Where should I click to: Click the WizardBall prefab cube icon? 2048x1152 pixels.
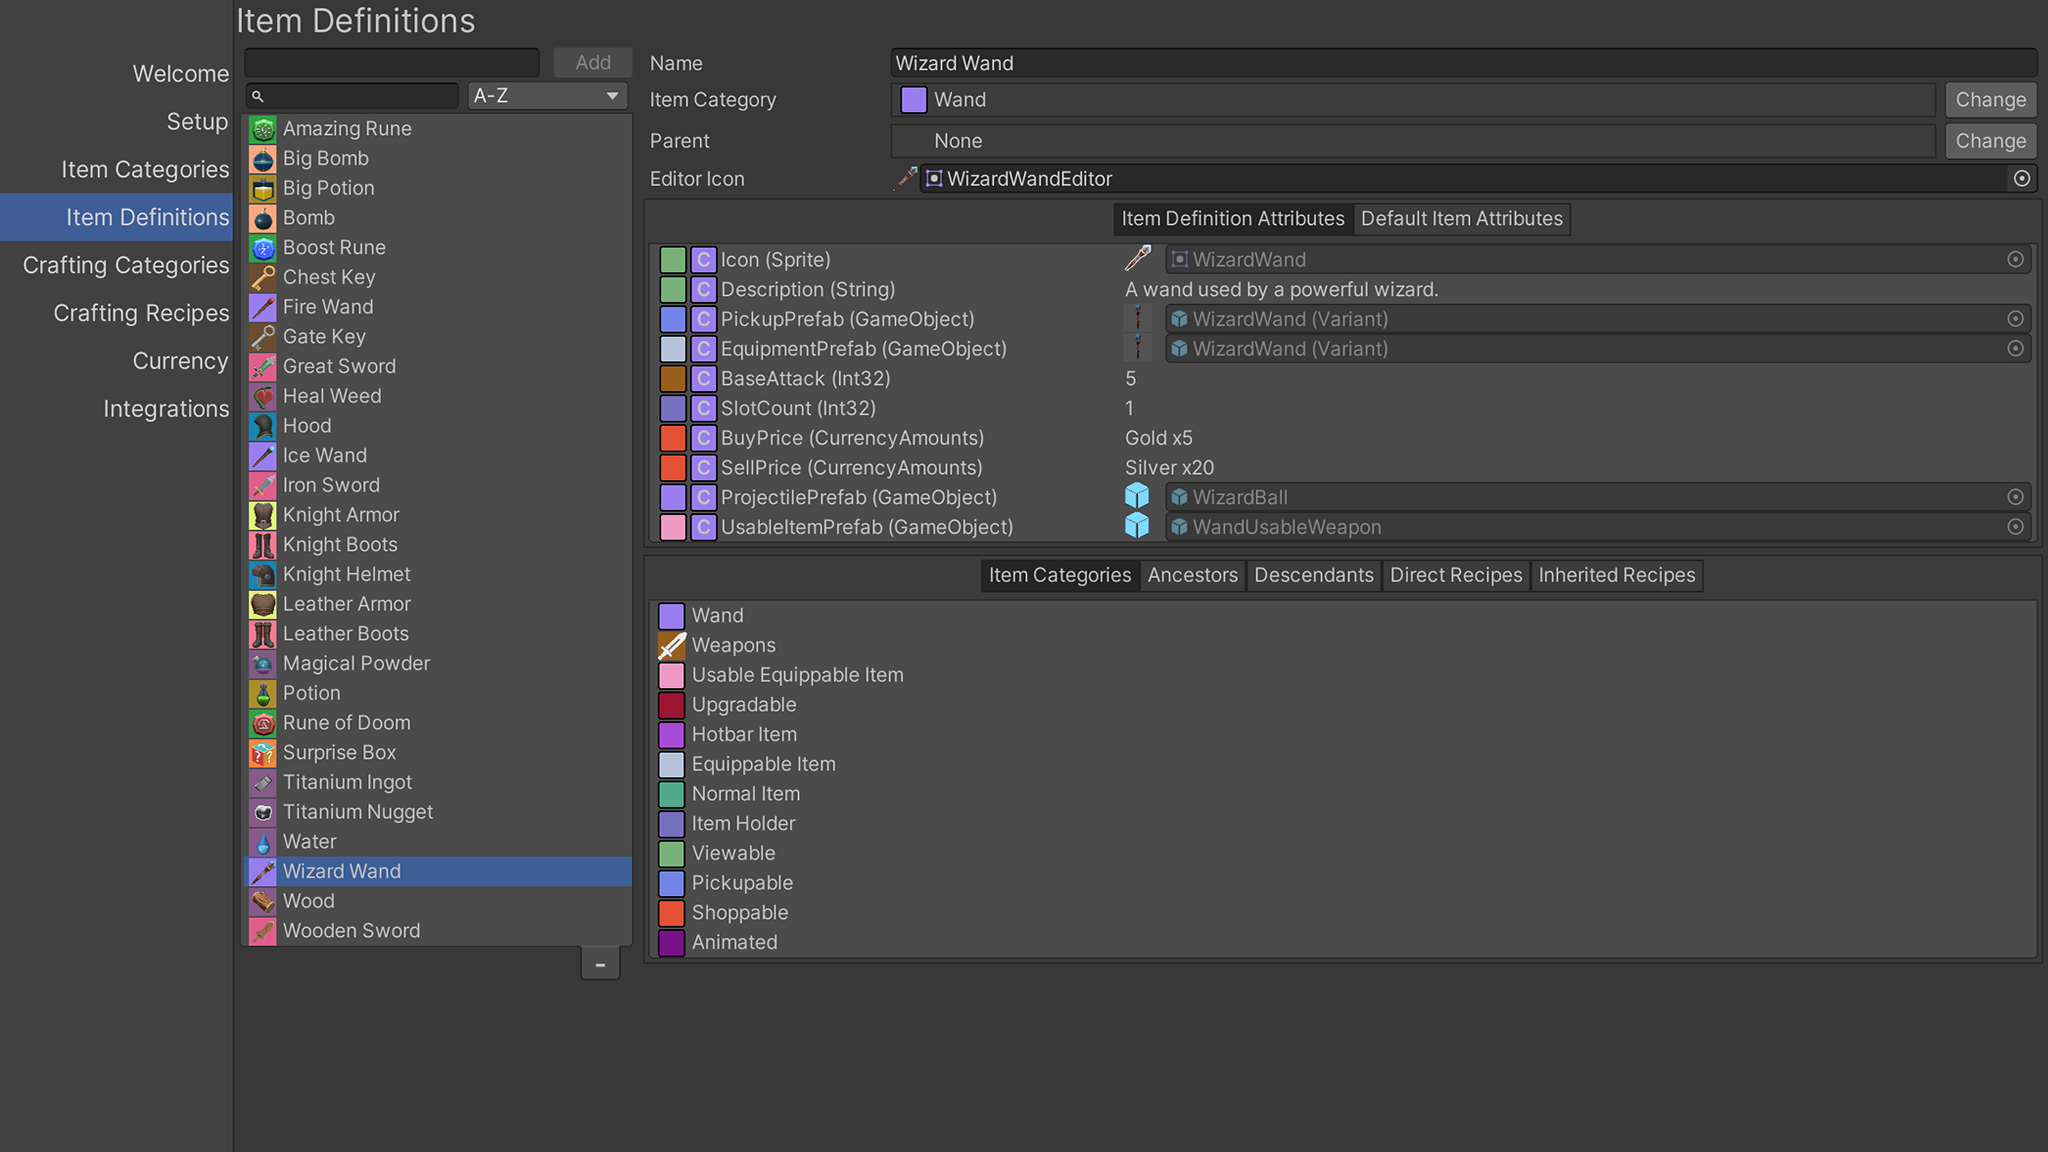pyautogui.click(x=1138, y=496)
